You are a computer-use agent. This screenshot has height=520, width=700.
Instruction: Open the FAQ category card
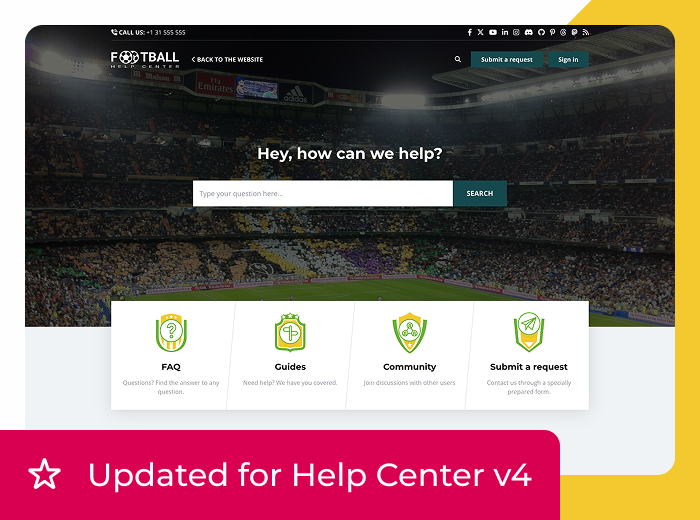click(171, 355)
